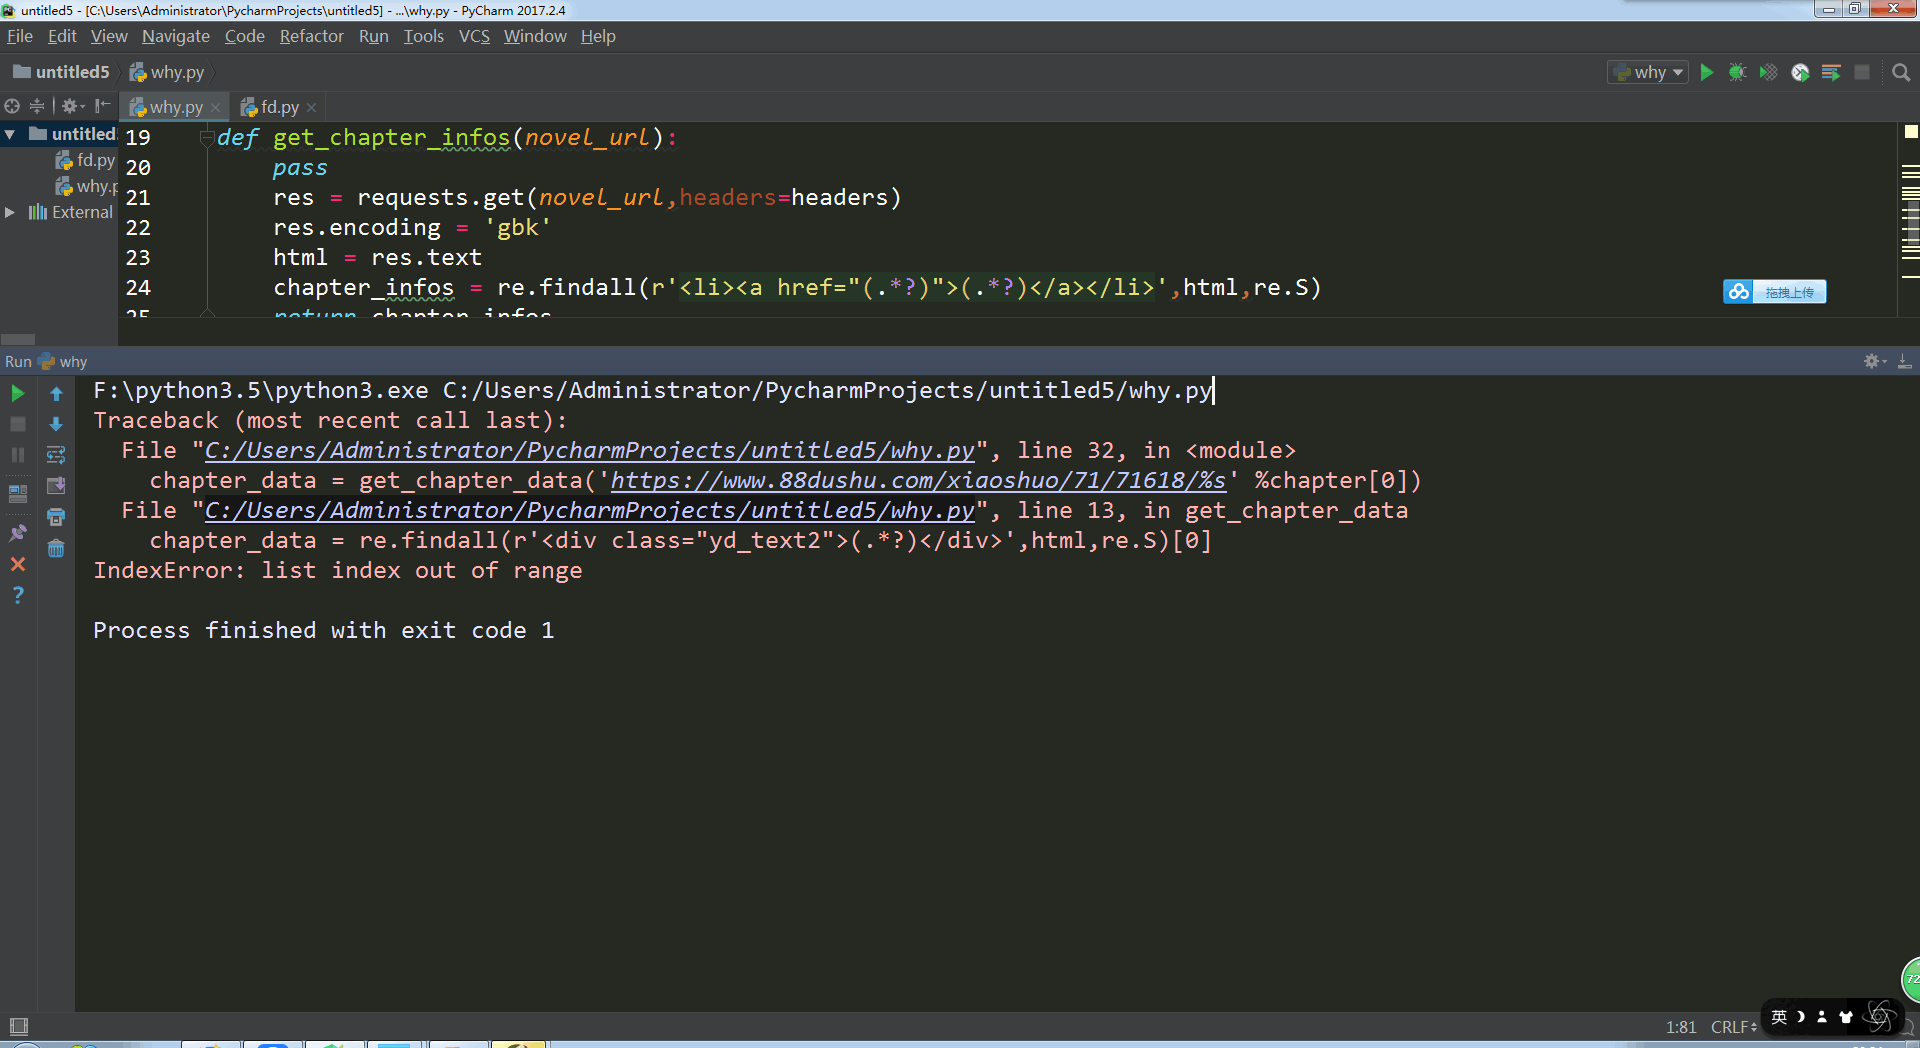Start debugging with the bug icon

1737,72
